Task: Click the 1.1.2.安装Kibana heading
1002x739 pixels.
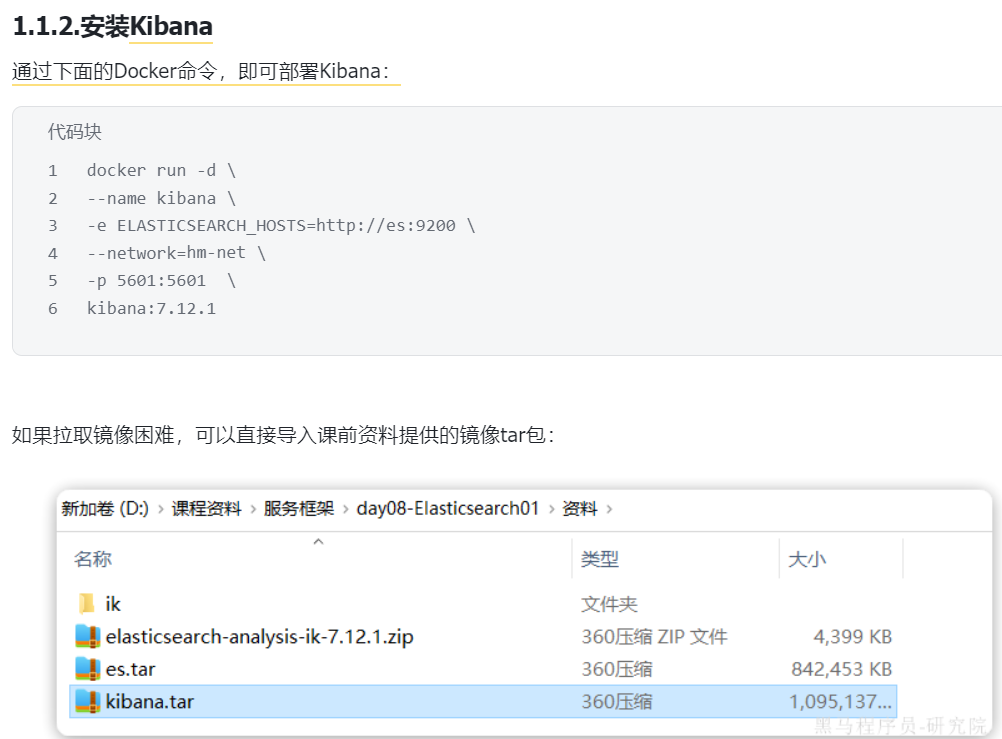Action: pyautogui.click(x=112, y=26)
